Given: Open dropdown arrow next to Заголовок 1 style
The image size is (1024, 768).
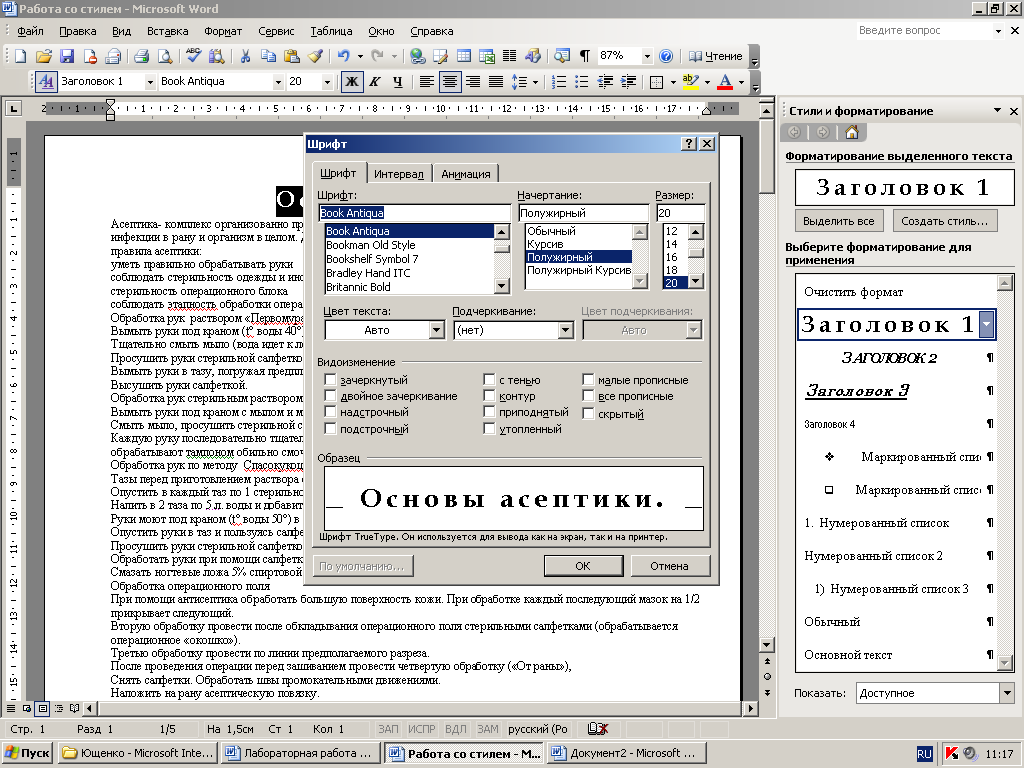Looking at the screenshot, I should point(987,325).
